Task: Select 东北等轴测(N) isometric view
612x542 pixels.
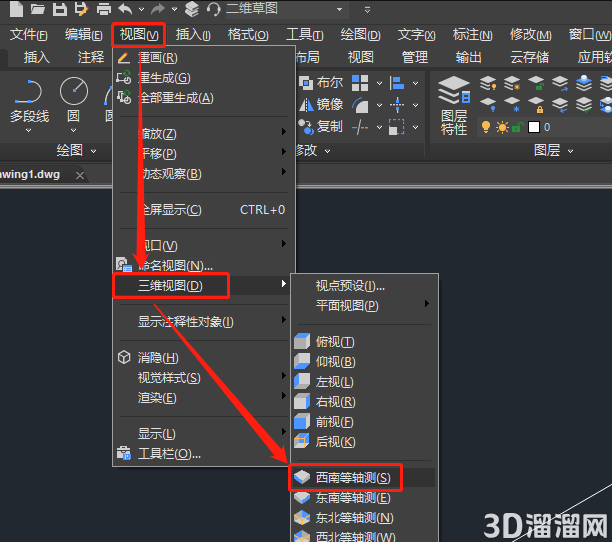Action: [x=364, y=518]
